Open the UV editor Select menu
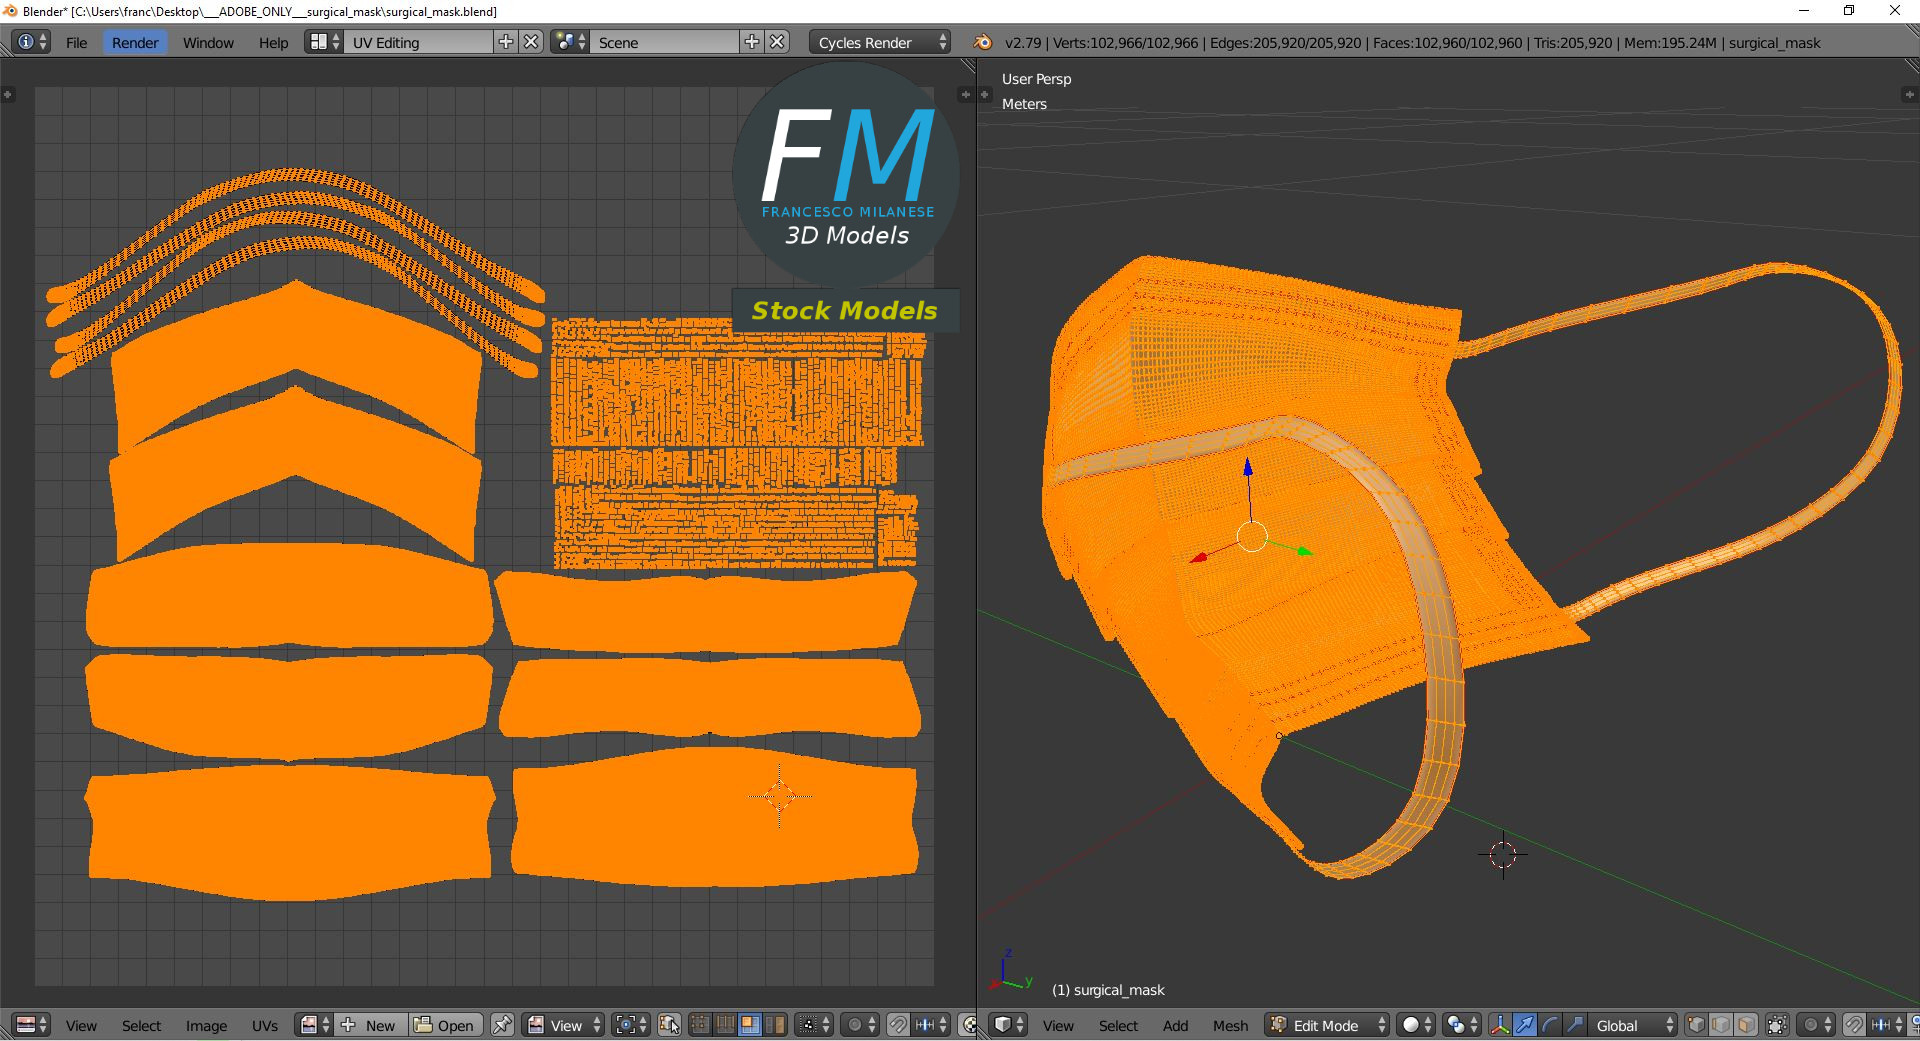Viewport: 1920px width, 1041px height. (141, 1025)
